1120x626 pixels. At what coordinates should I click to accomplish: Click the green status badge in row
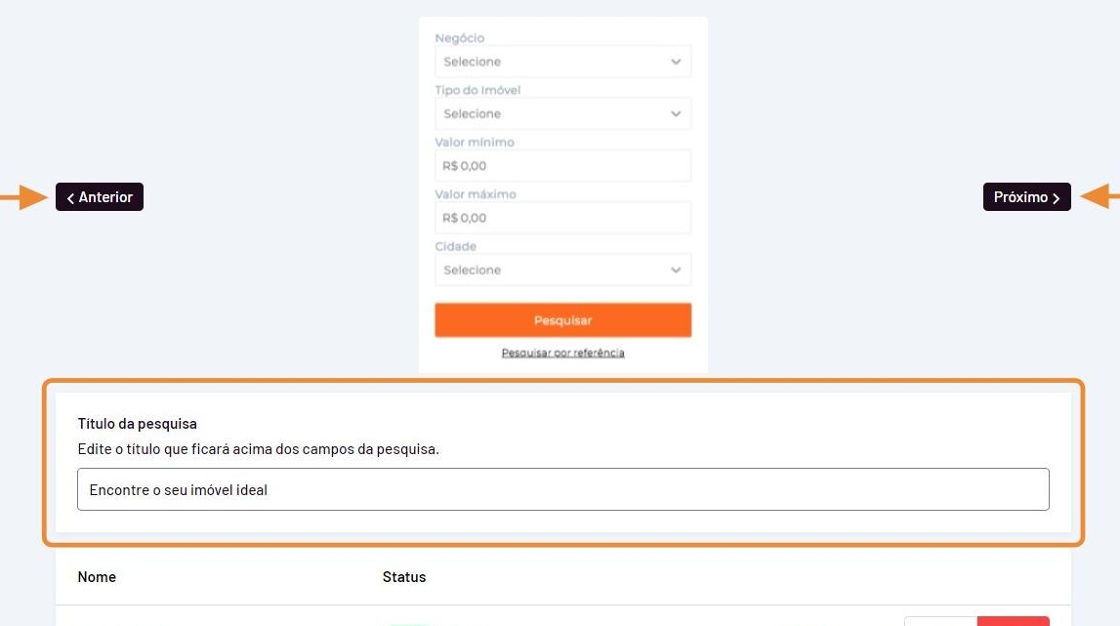[410, 624]
